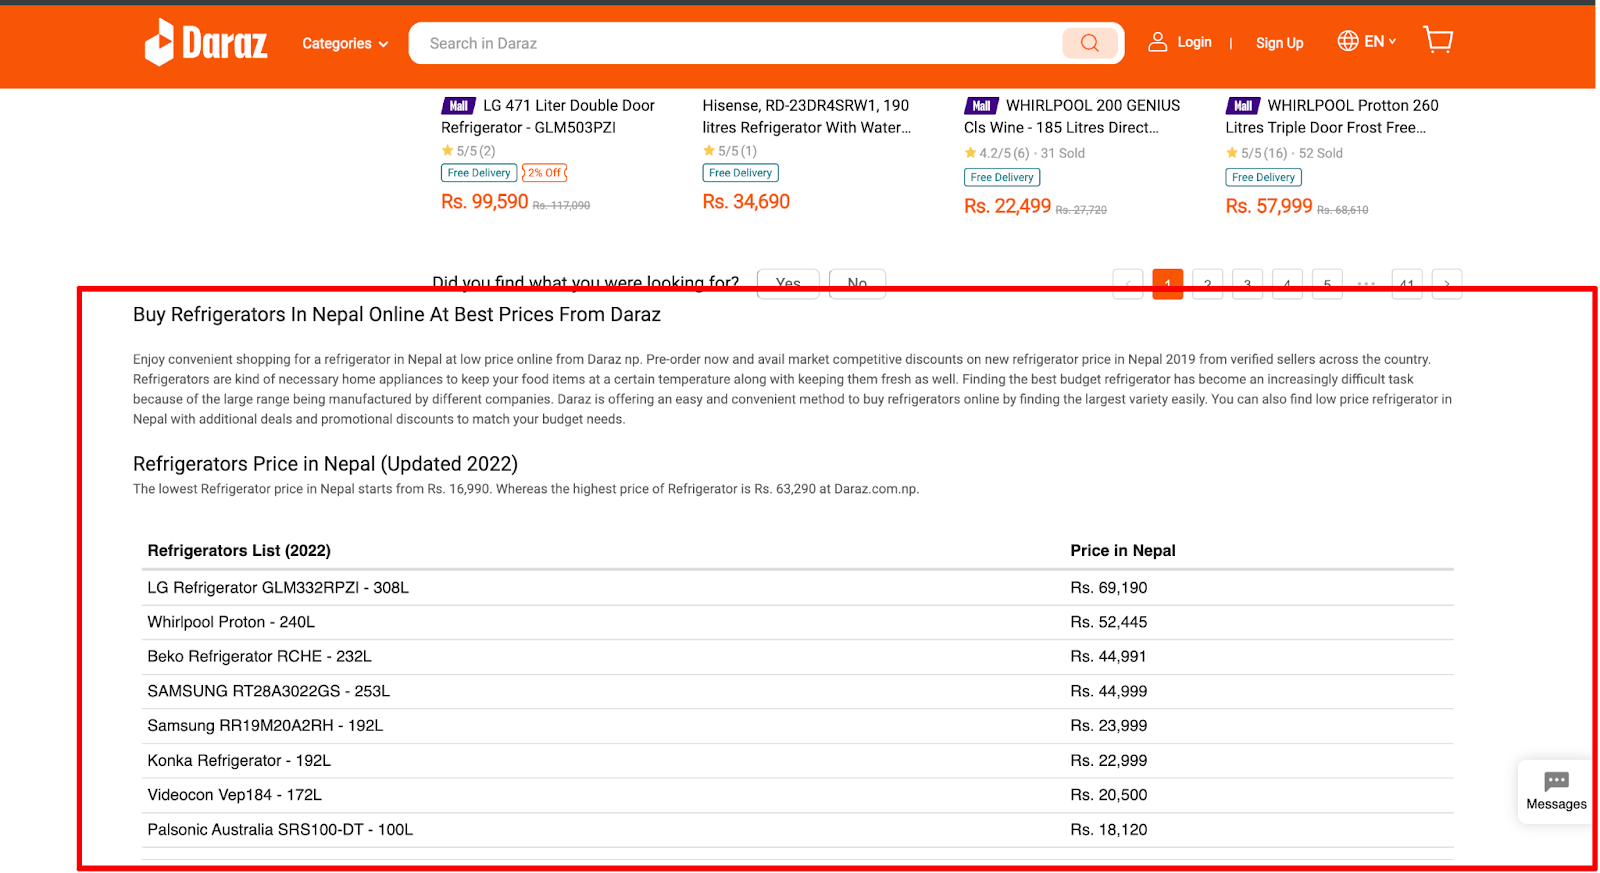Click the Refrigerators List (2022) column header
This screenshot has height=873, width=1600.
coord(239,551)
